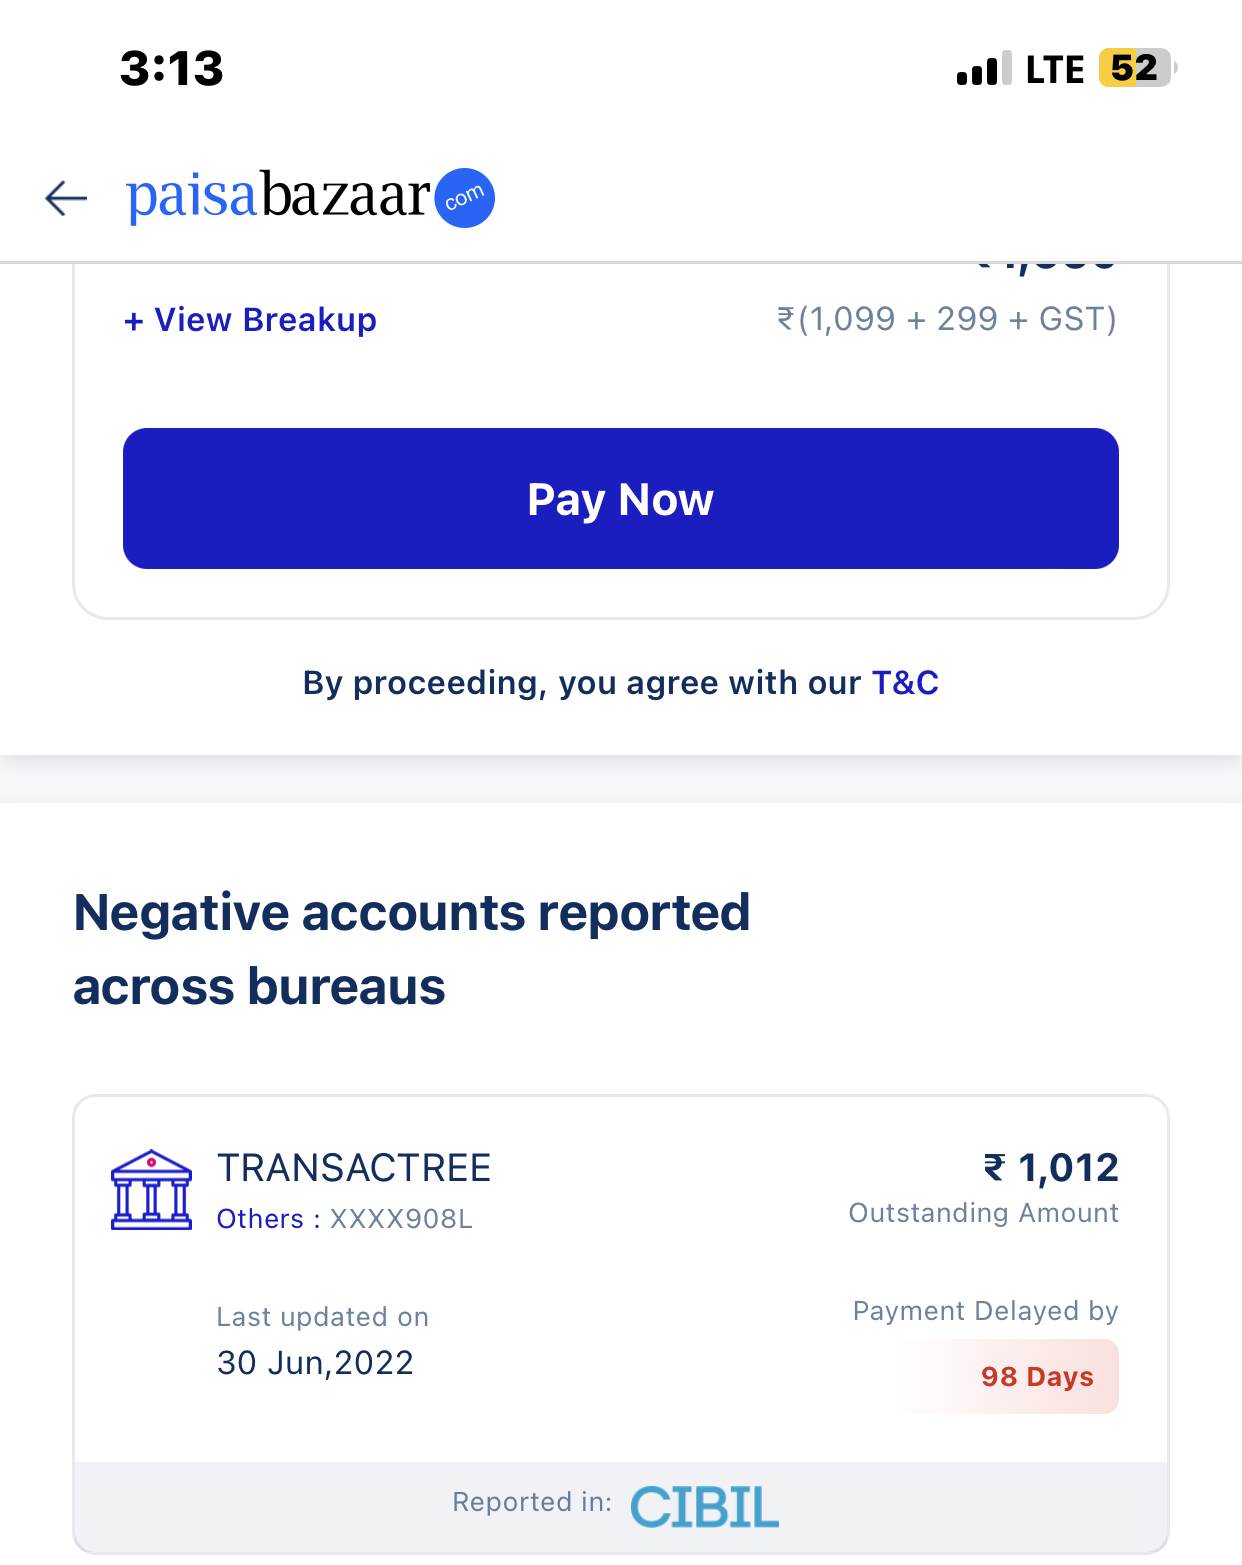Viewport: 1242px width, 1565px height.
Task: Tap the ₹(1,099 + 299 + GST) price text
Action: click(946, 319)
